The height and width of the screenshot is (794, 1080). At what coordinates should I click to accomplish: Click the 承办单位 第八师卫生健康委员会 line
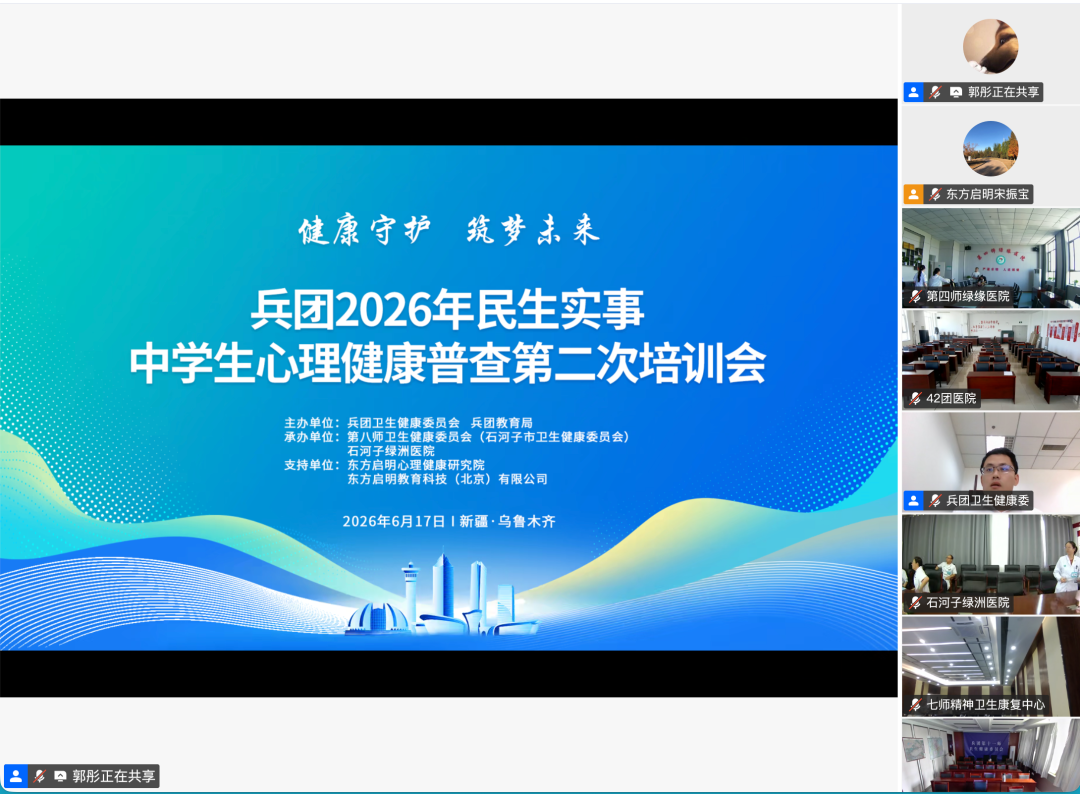pos(457,437)
